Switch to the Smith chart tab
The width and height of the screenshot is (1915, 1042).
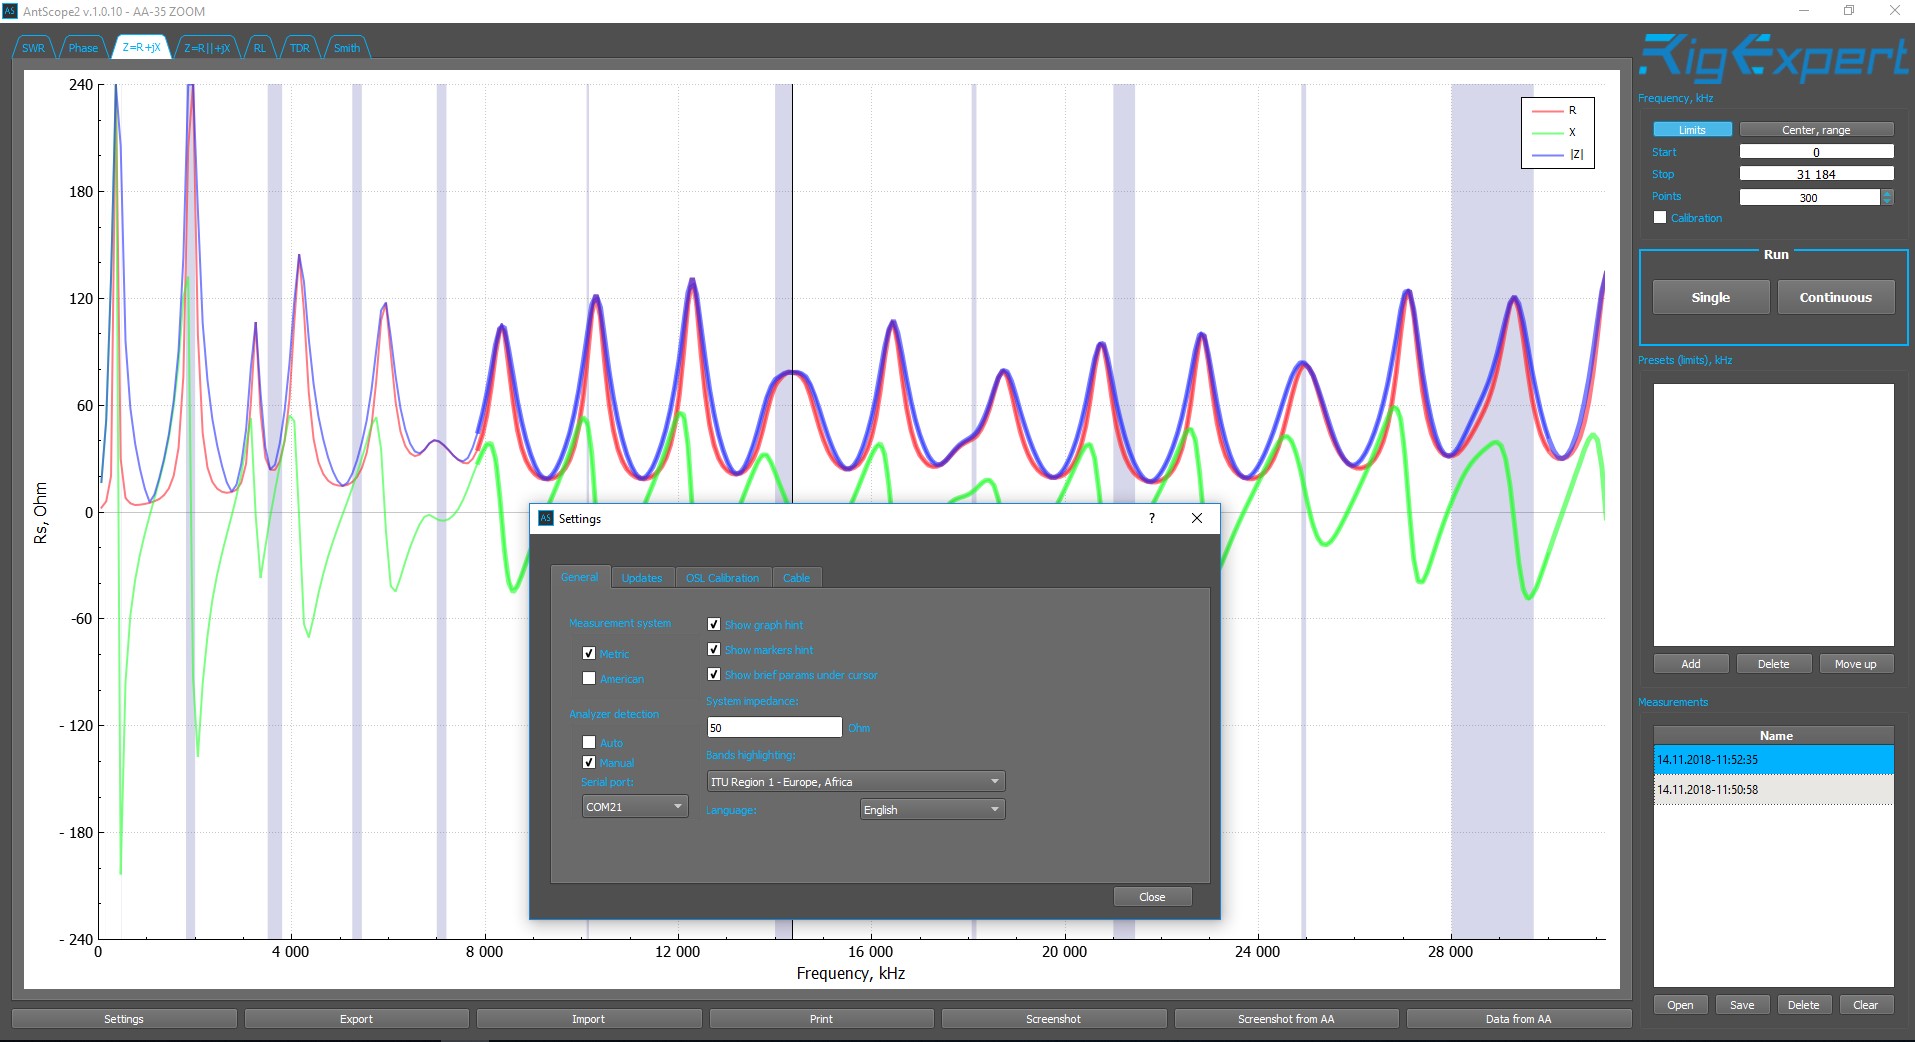click(x=347, y=48)
